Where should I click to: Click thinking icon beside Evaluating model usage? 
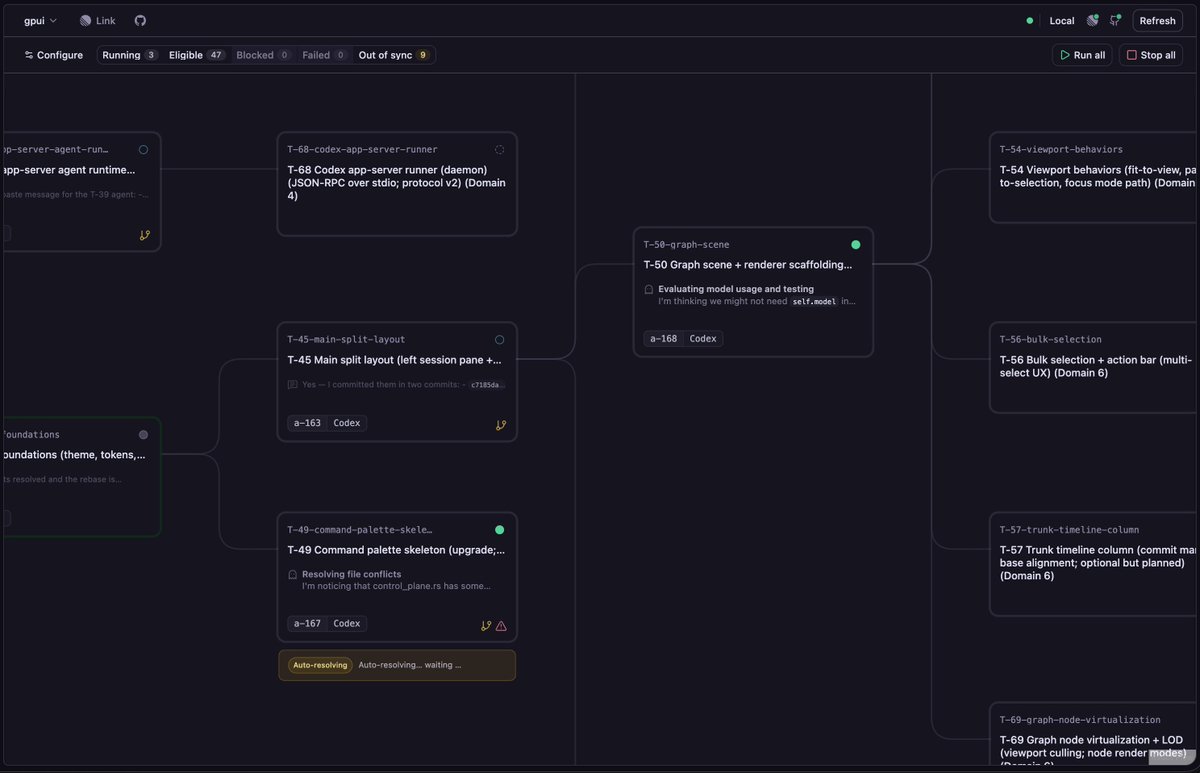pyautogui.click(x=649, y=289)
